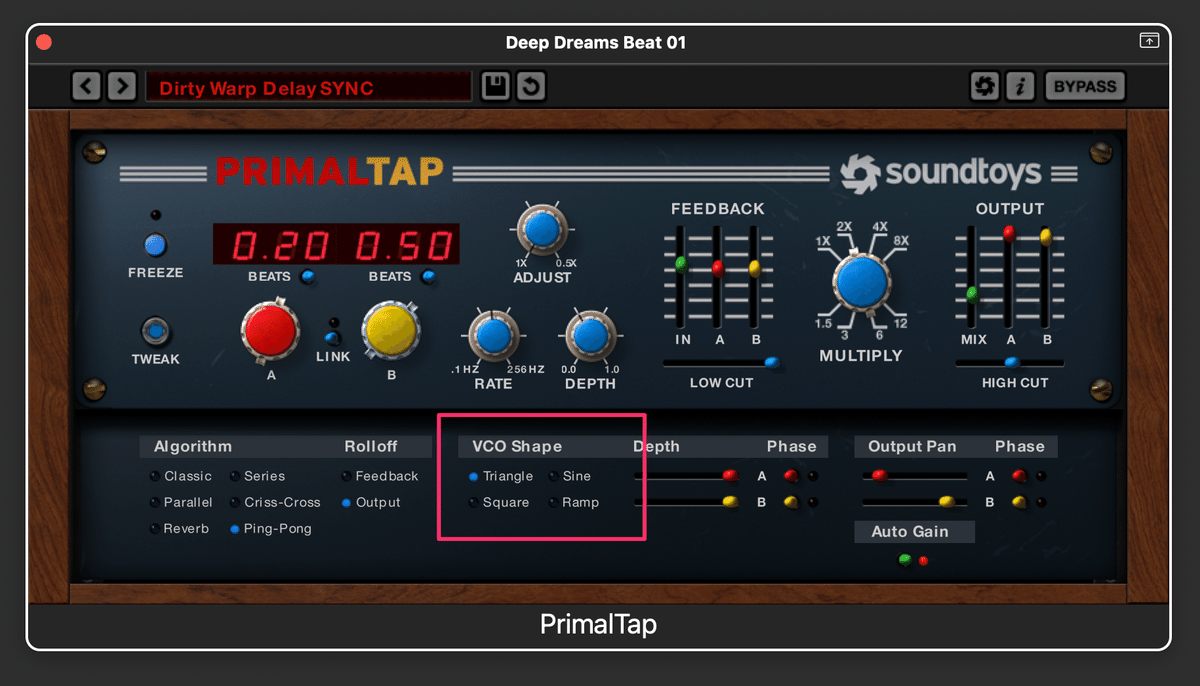Click the LOW CUT slider handle

770,363
